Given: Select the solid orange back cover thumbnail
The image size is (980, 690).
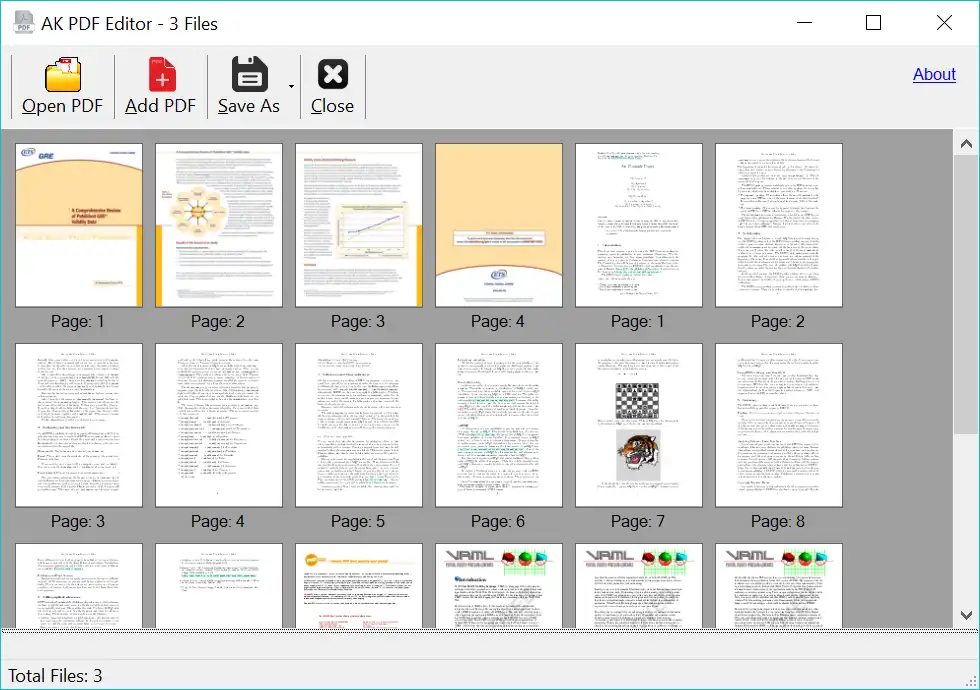Looking at the screenshot, I should click(x=499, y=225).
